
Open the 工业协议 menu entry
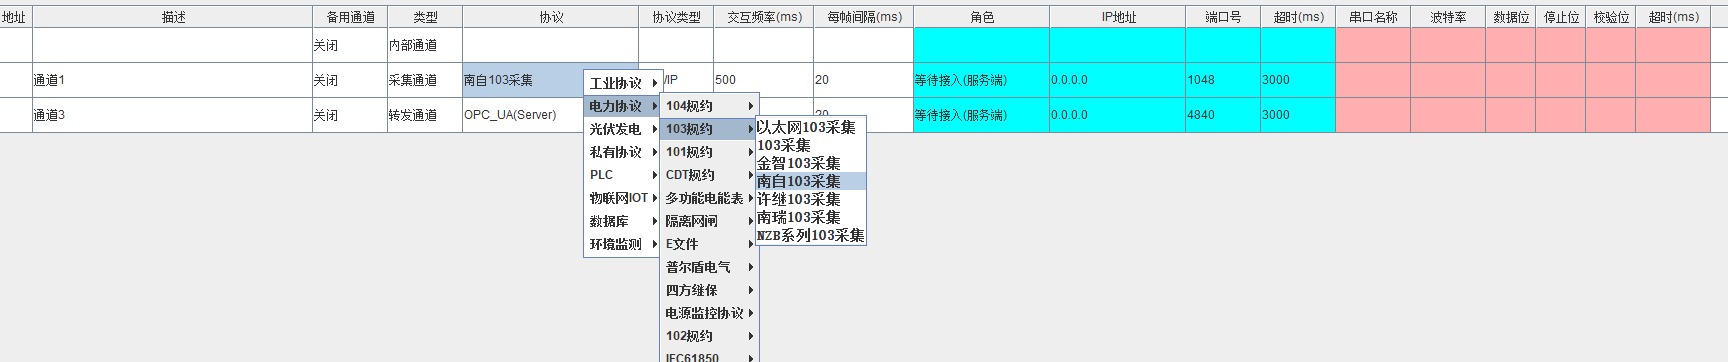(623, 83)
